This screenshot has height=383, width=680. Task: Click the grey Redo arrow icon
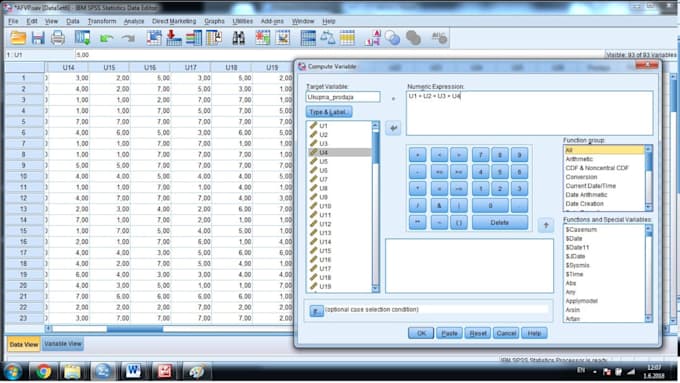click(128, 39)
